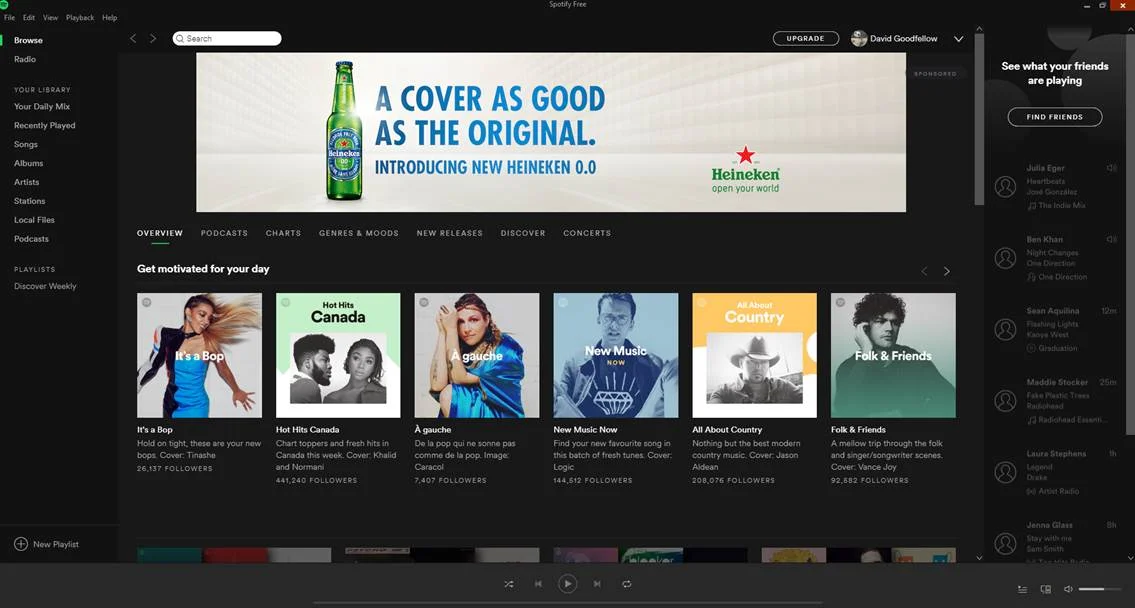Image resolution: width=1135 pixels, height=608 pixels.
Task: Start playback with the play button
Action: click(x=568, y=583)
